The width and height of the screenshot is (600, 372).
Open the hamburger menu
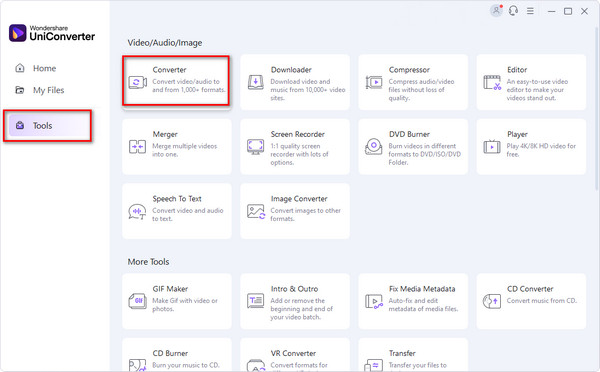(530, 11)
